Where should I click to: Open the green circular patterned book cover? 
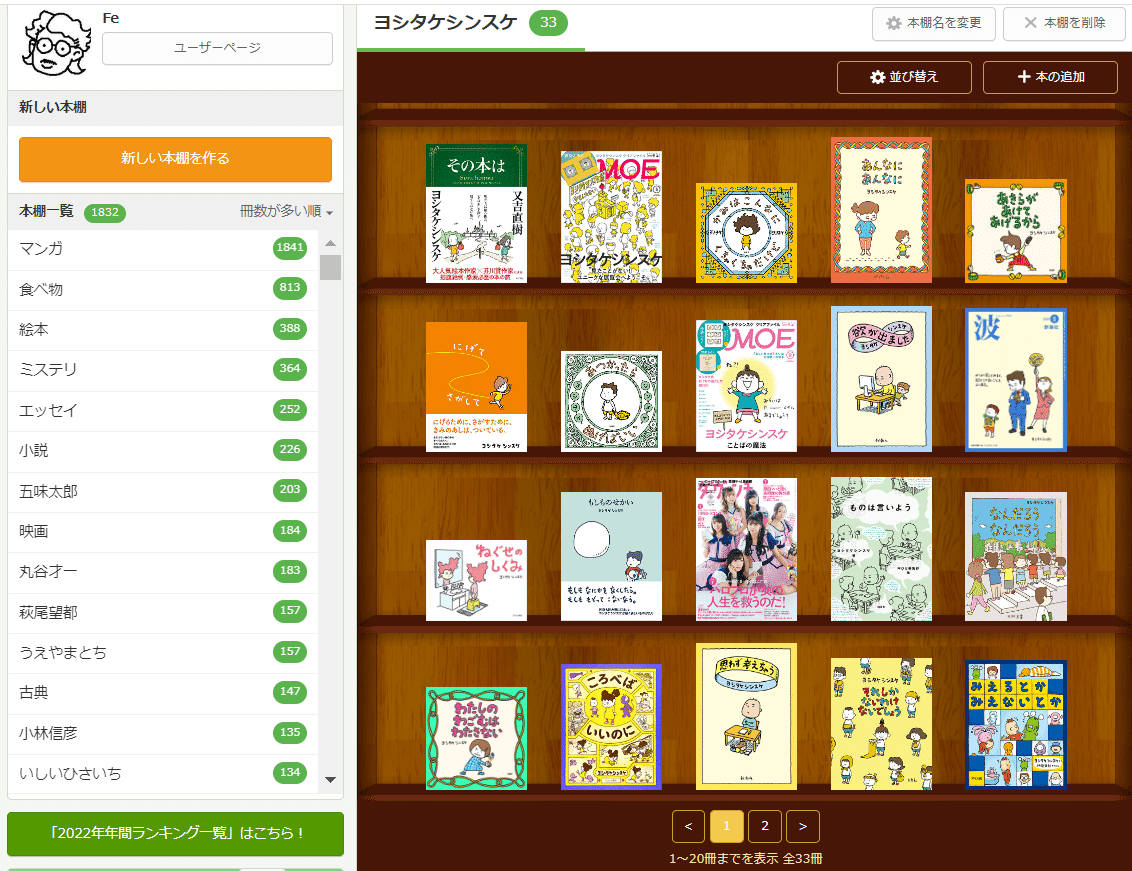(611, 402)
